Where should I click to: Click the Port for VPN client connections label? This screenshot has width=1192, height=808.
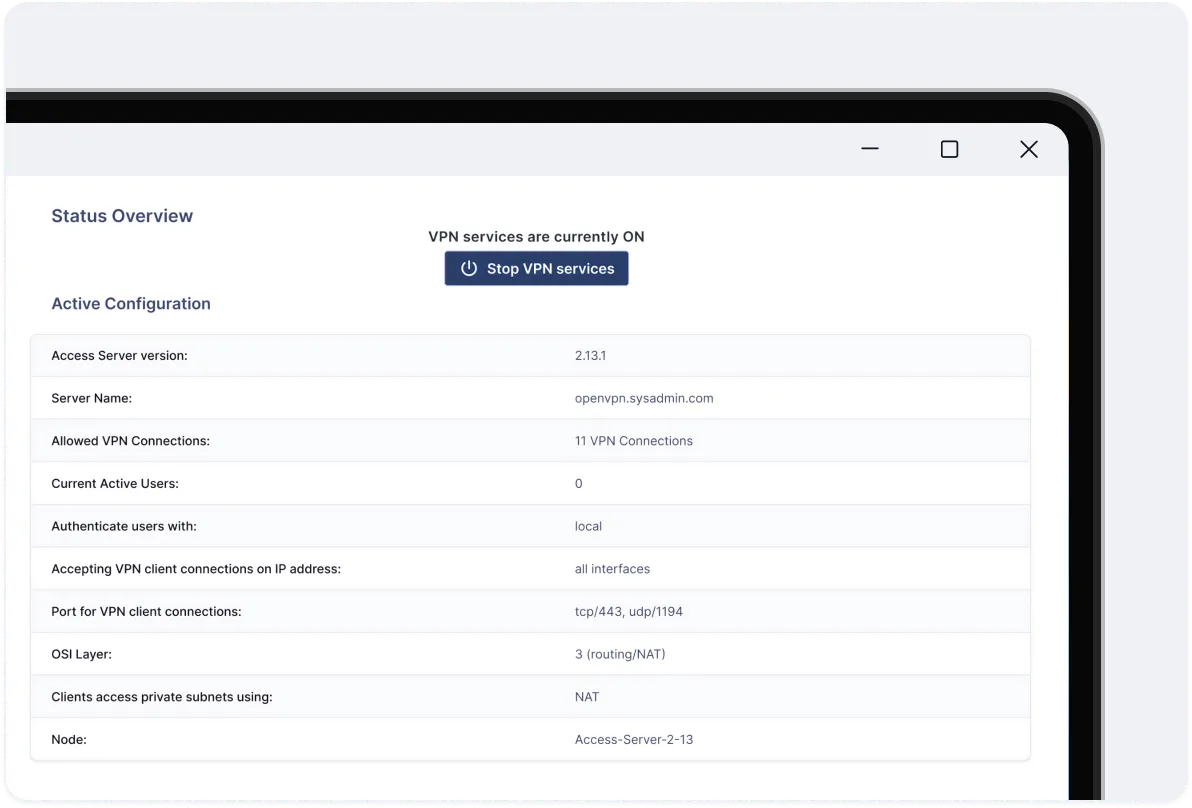coord(146,611)
